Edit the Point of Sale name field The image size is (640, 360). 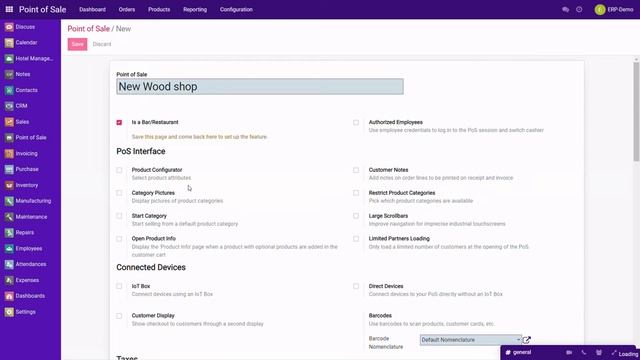pos(260,87)
